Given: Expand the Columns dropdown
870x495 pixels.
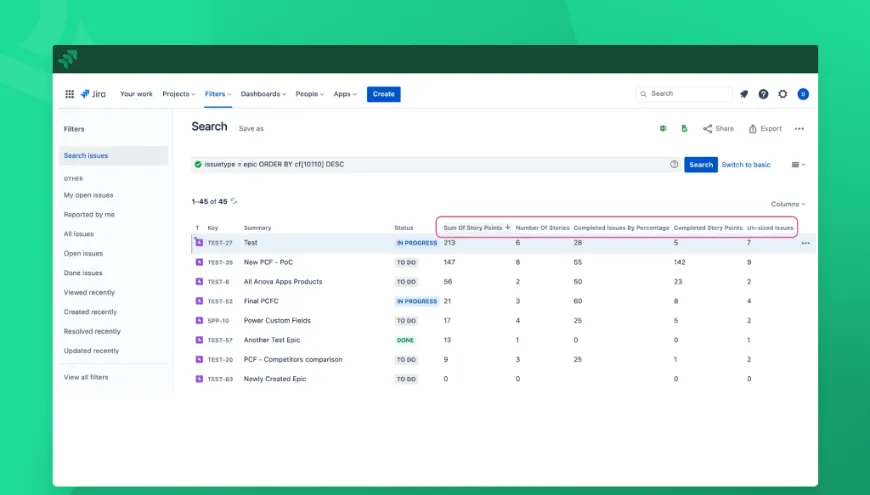Looking at the screenshot, I should [x=788, y=204].
